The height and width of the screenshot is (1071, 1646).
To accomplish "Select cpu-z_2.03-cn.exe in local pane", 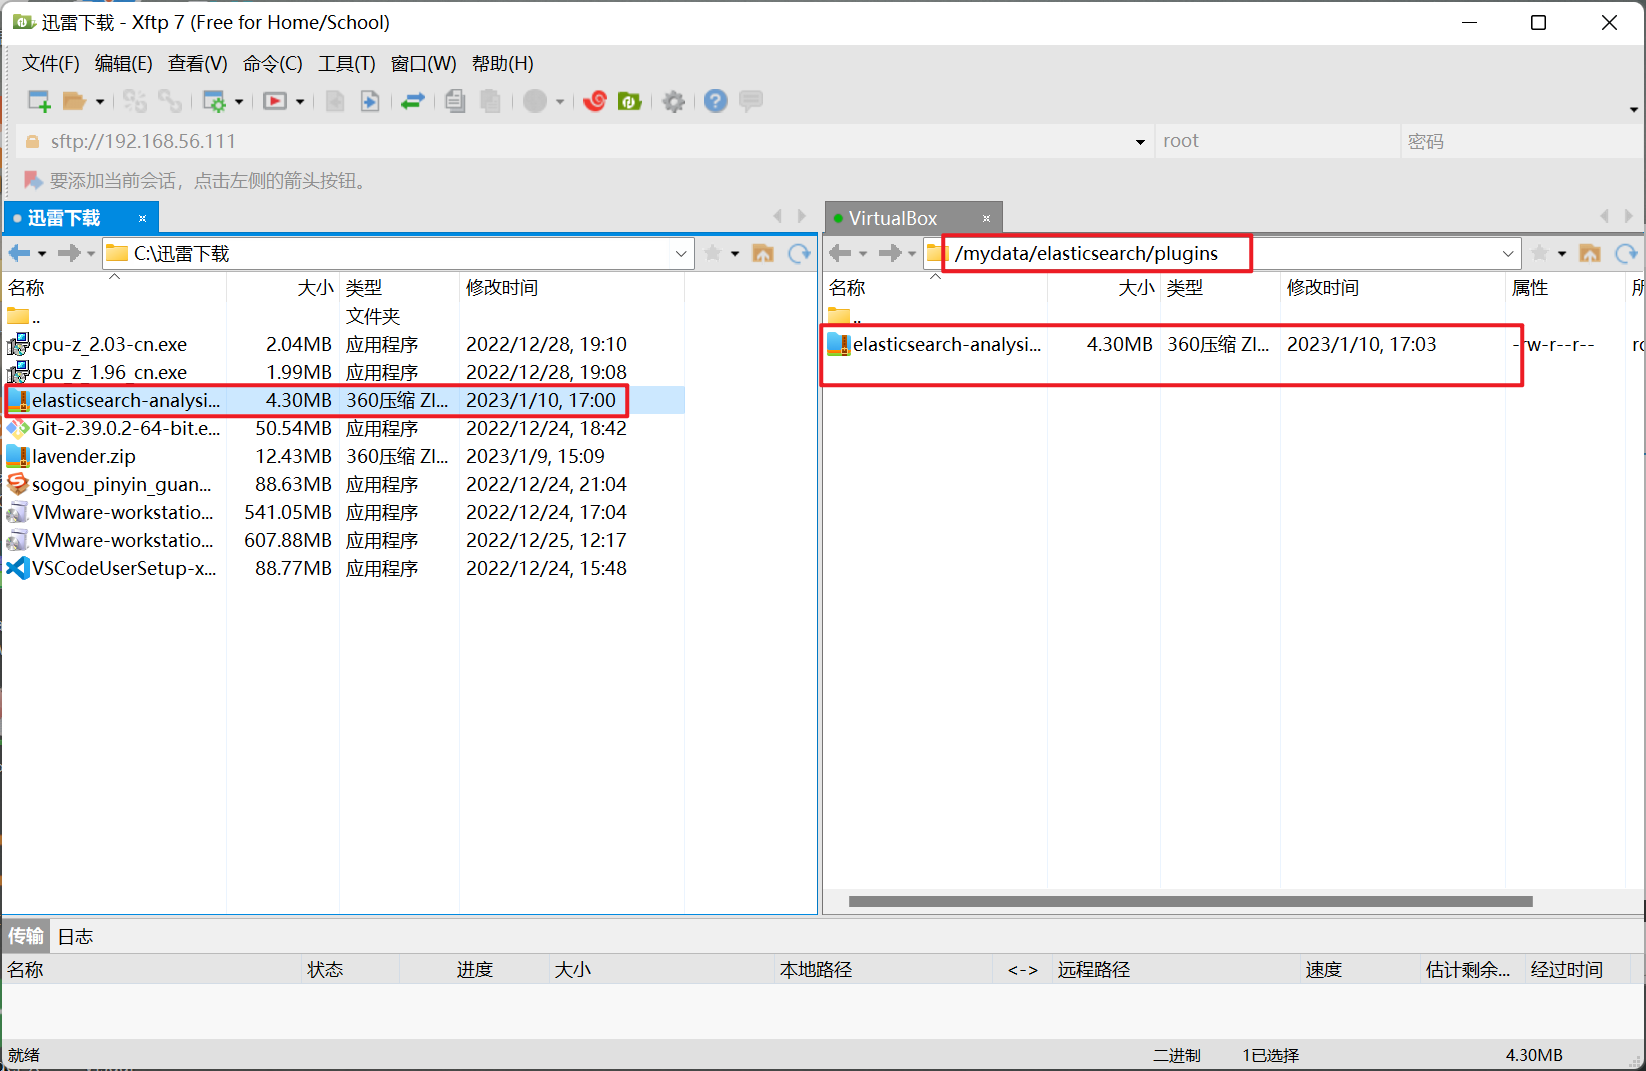I will (344, 344).
